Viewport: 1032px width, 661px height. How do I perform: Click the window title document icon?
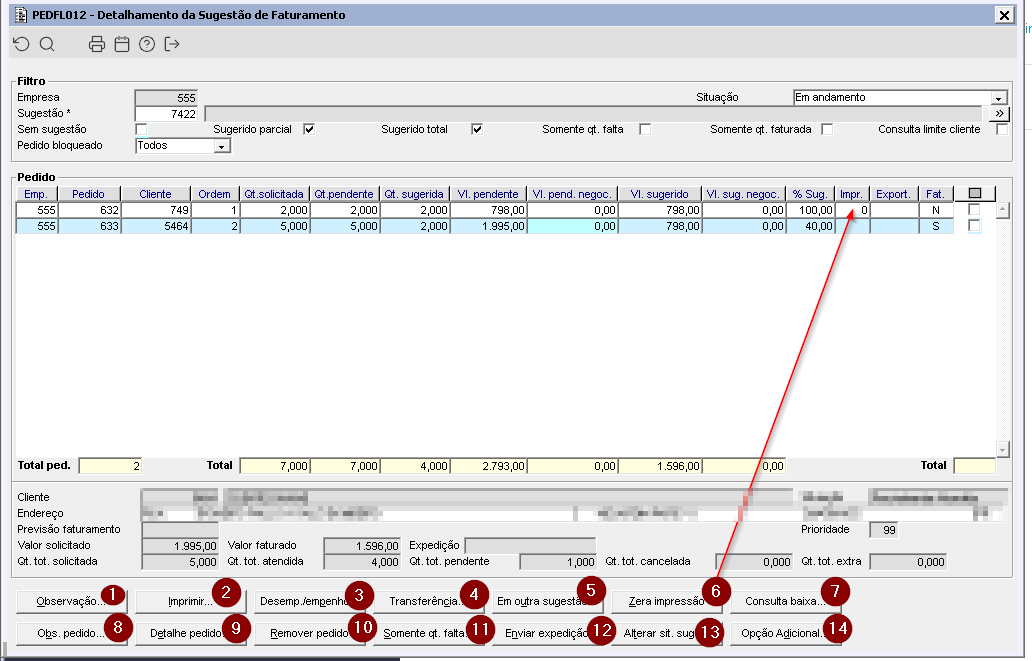pyautogui.click(x=20, y=14)
